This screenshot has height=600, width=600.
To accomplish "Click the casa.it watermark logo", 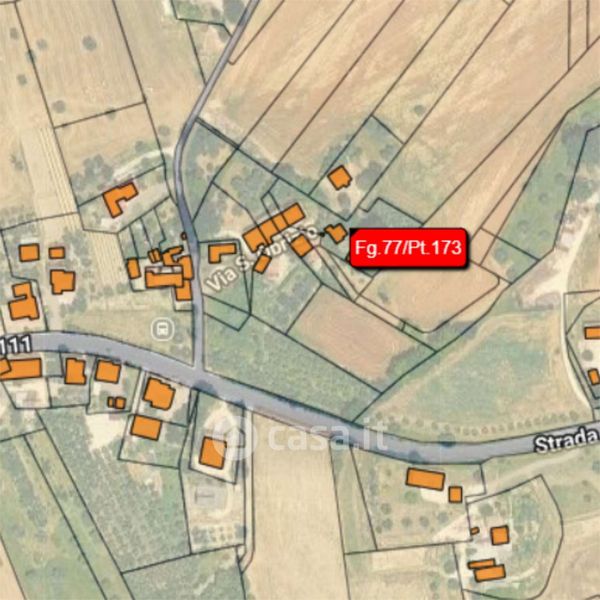I will pyautogui.click(x=302, y=435).
